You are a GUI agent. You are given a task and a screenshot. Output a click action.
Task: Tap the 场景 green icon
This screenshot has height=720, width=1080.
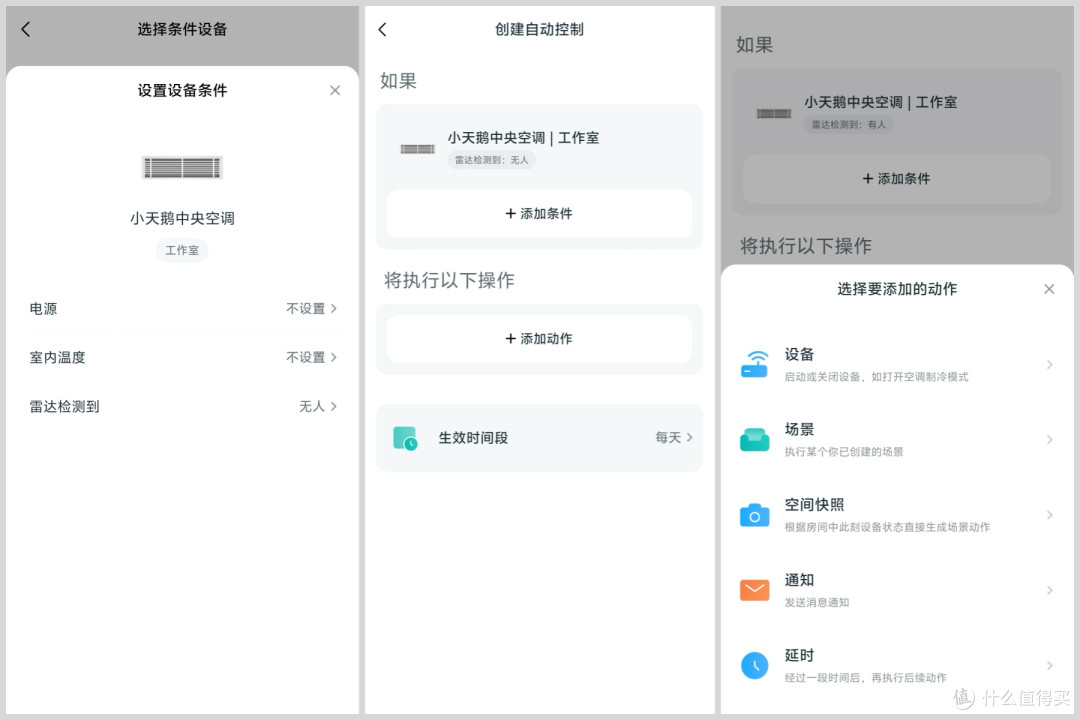754,440
